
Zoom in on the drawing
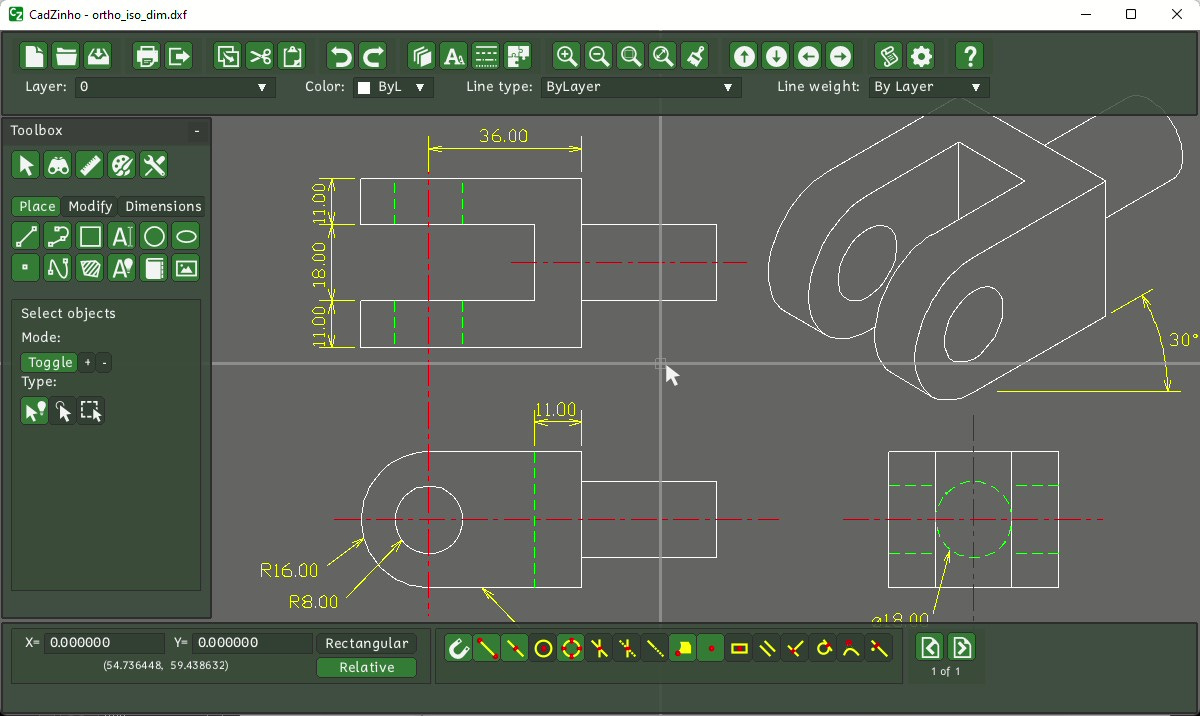[567, 56]
